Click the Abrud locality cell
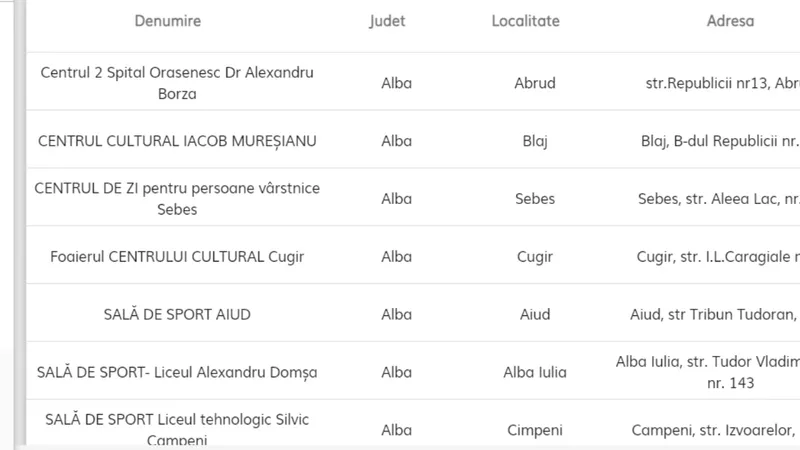The image size is (800, 450). coord(535,83)
